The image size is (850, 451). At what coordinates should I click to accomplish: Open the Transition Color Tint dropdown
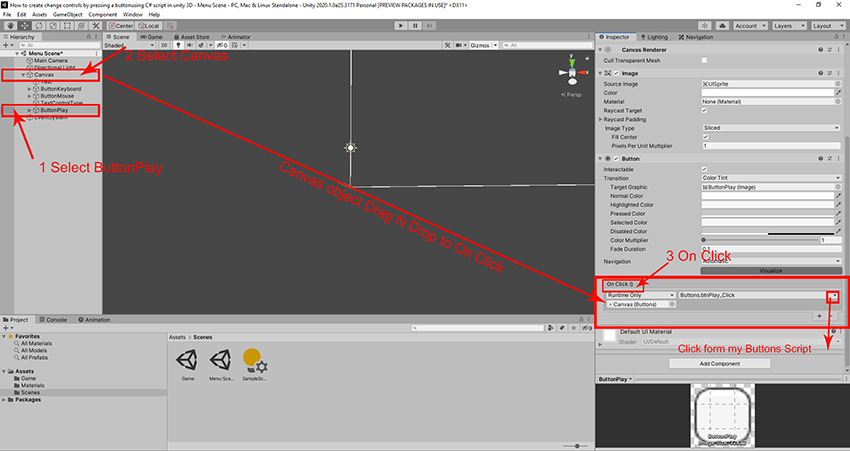tap(771, 178)
